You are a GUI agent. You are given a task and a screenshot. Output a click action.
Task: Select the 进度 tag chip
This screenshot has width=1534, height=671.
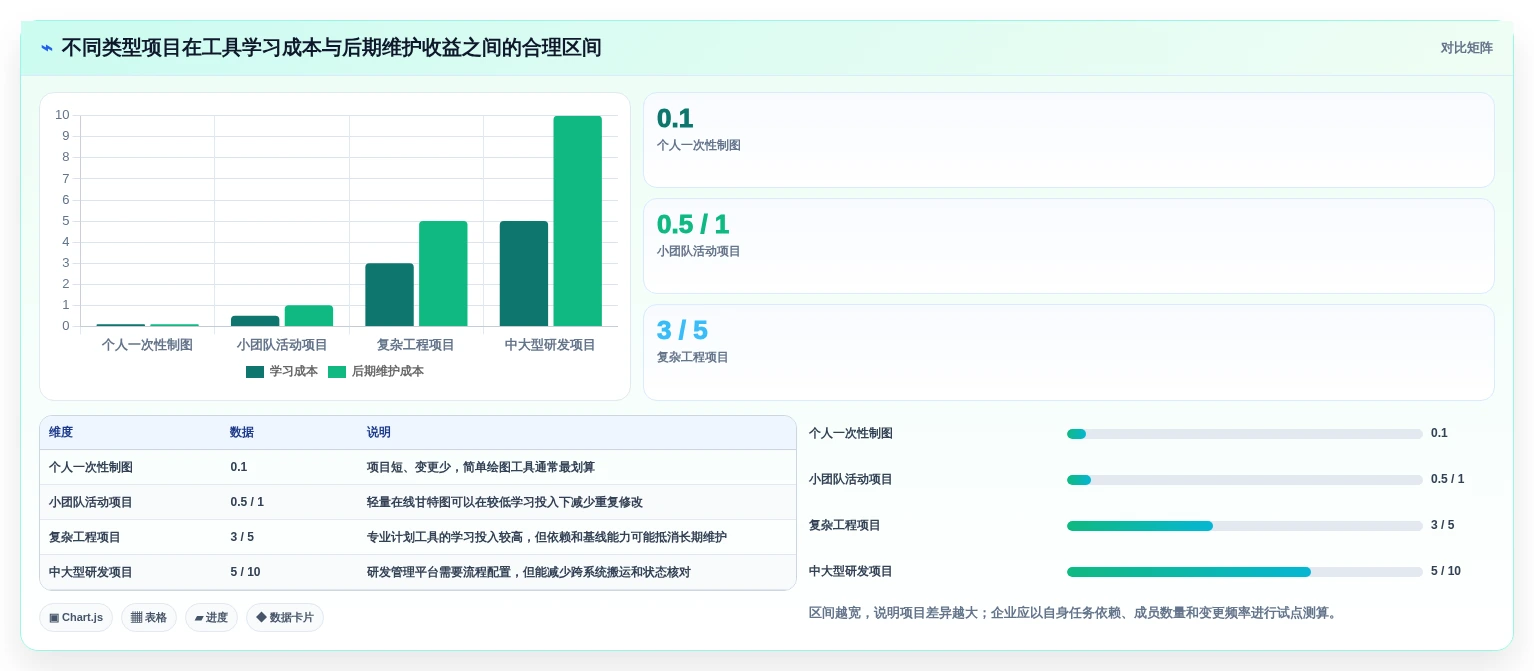point(211,617)
